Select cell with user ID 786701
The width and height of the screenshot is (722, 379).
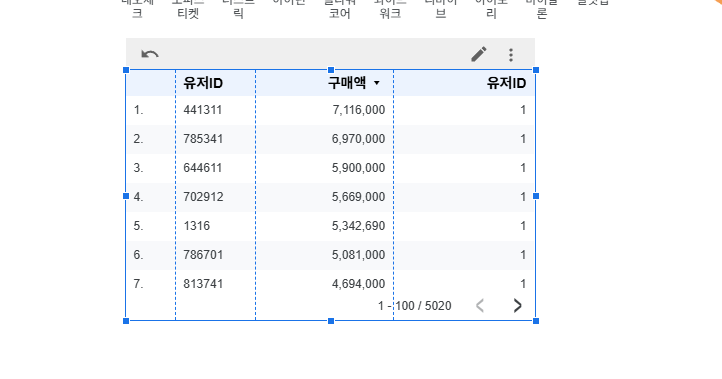point(203,255)
